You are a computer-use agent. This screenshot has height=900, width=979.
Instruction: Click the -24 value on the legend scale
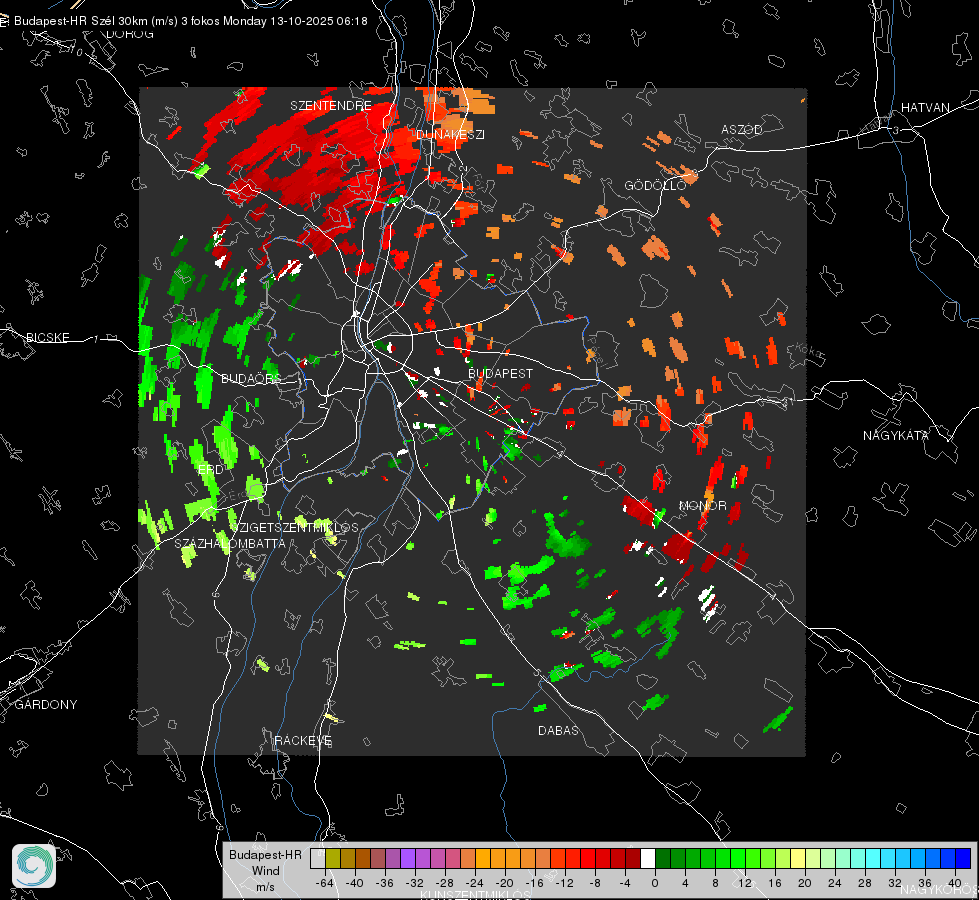[474, 883]
